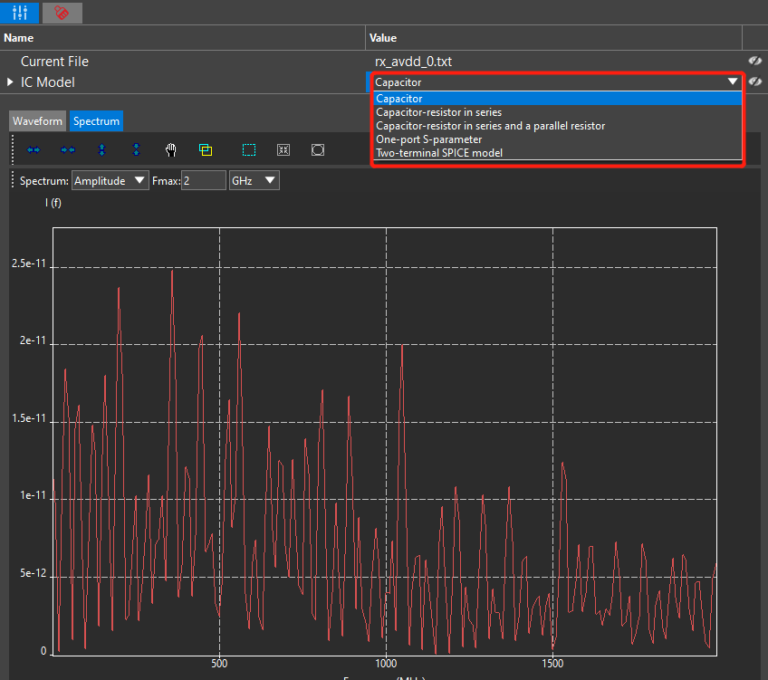
Task: Click the horizontal zoom-in arrows icon
Action: coord(34,150)
